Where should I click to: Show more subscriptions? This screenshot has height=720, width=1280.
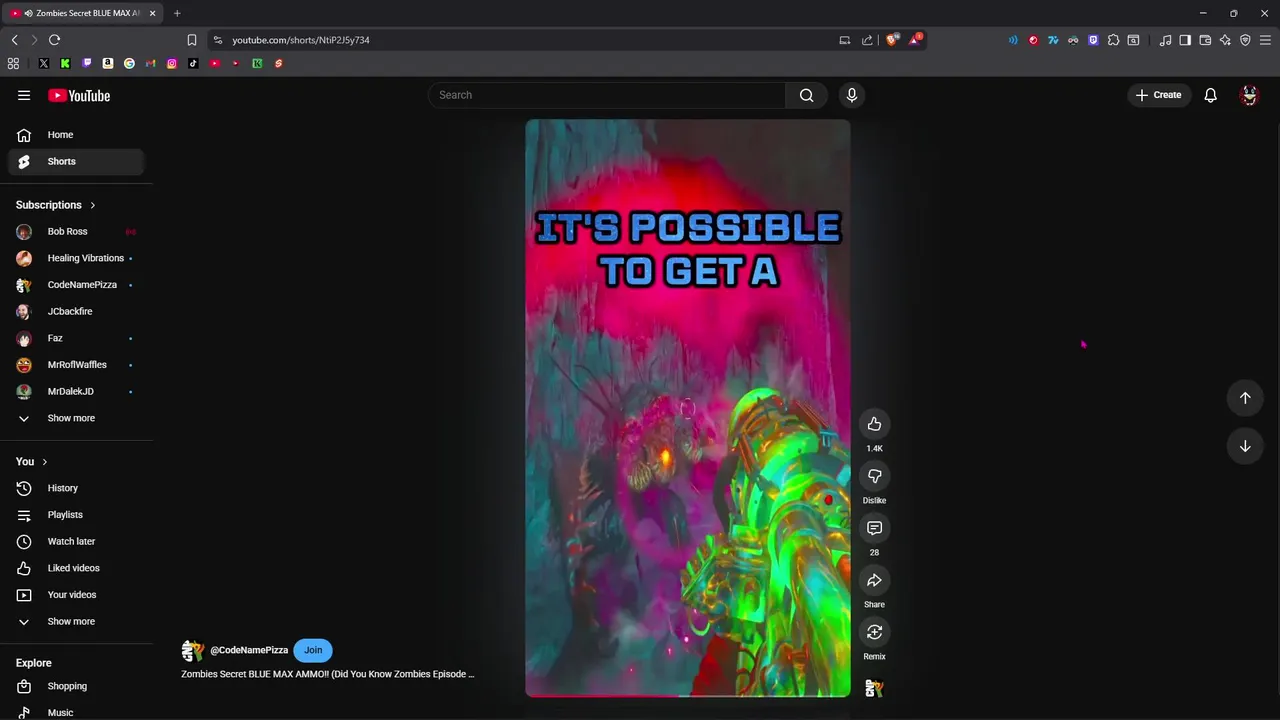[71, 418]
